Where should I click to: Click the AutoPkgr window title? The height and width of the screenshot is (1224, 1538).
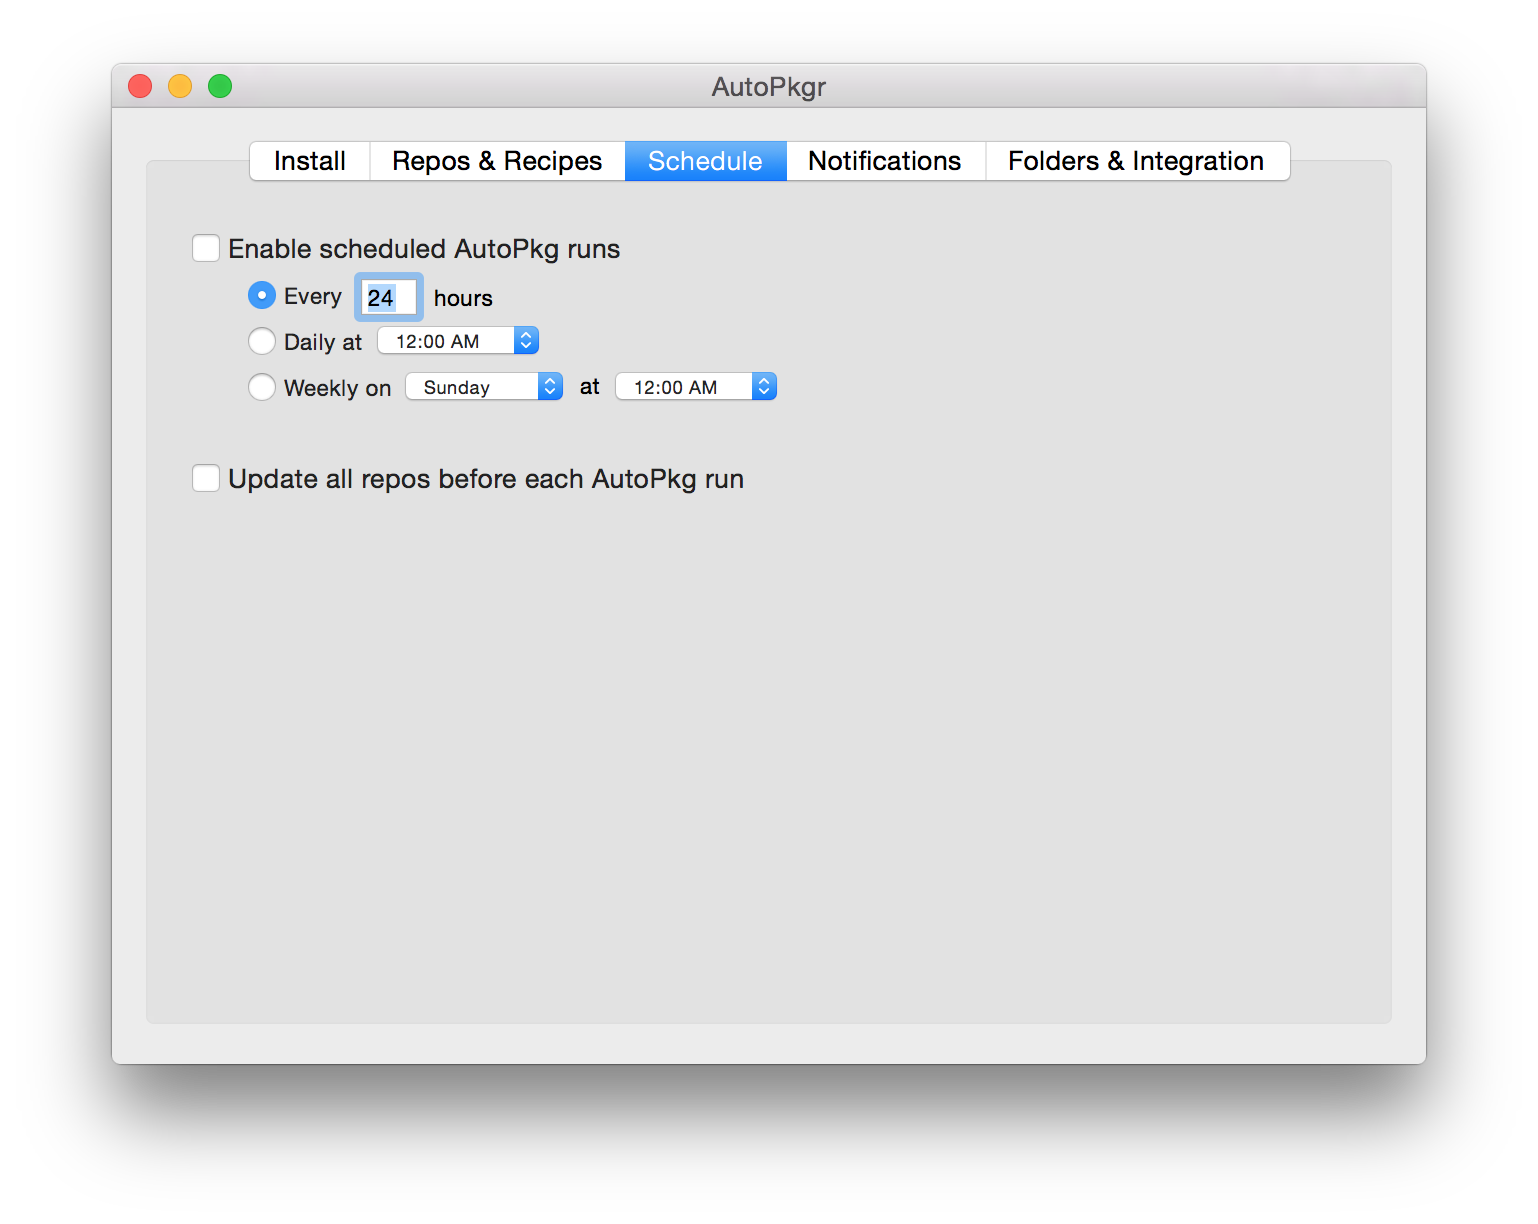769,87
